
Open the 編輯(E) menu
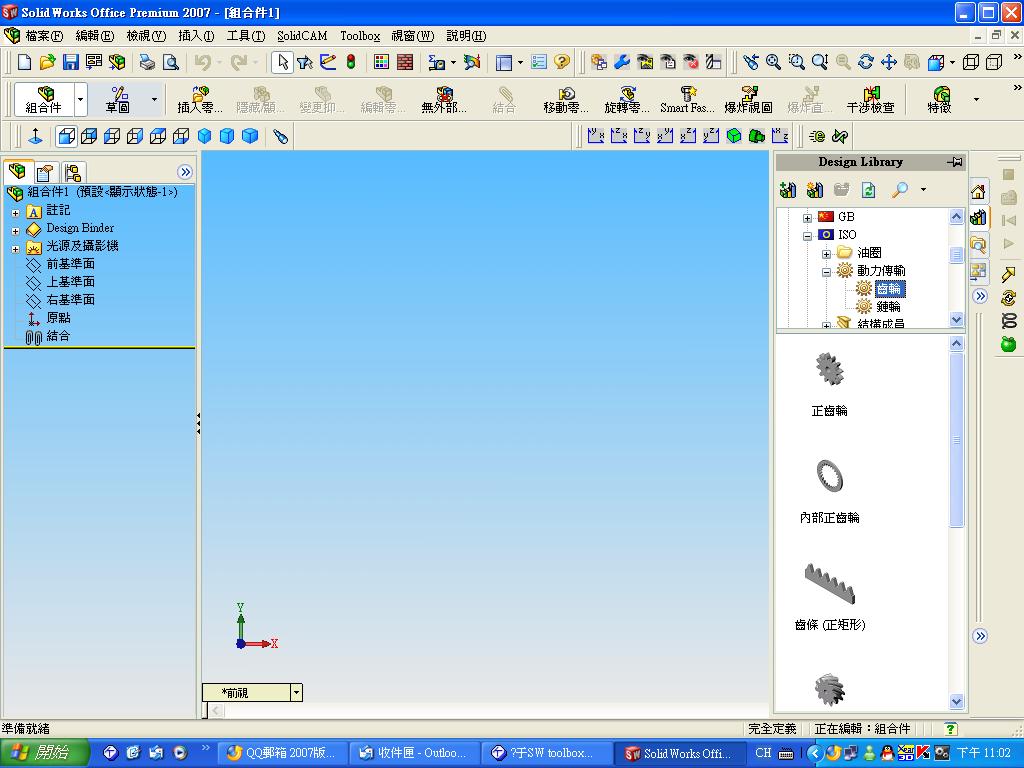tap(95, 36)
